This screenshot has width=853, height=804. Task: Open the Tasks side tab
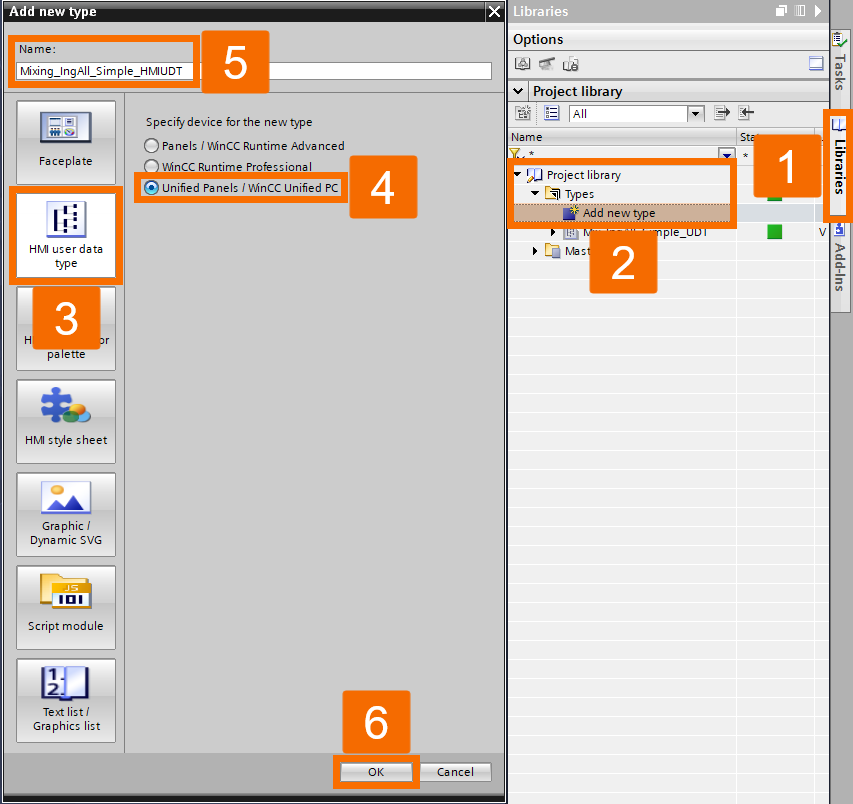coord(839,64)
